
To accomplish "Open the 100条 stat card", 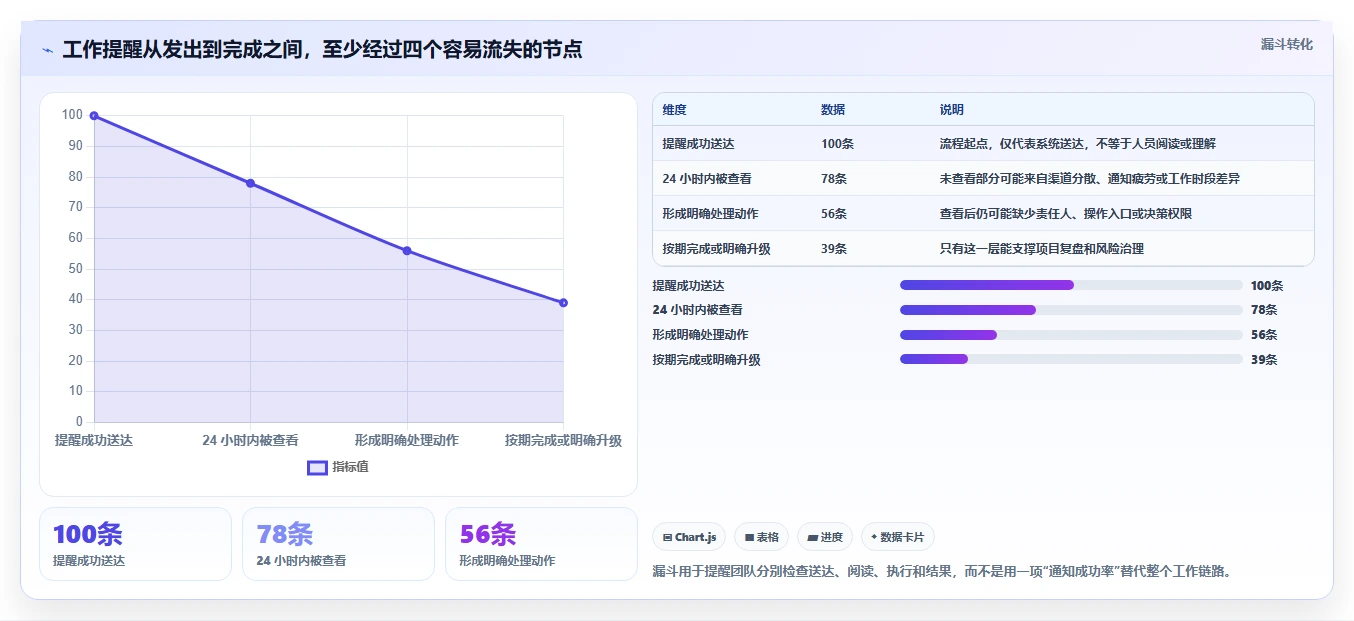I will (x=135, y=544).
